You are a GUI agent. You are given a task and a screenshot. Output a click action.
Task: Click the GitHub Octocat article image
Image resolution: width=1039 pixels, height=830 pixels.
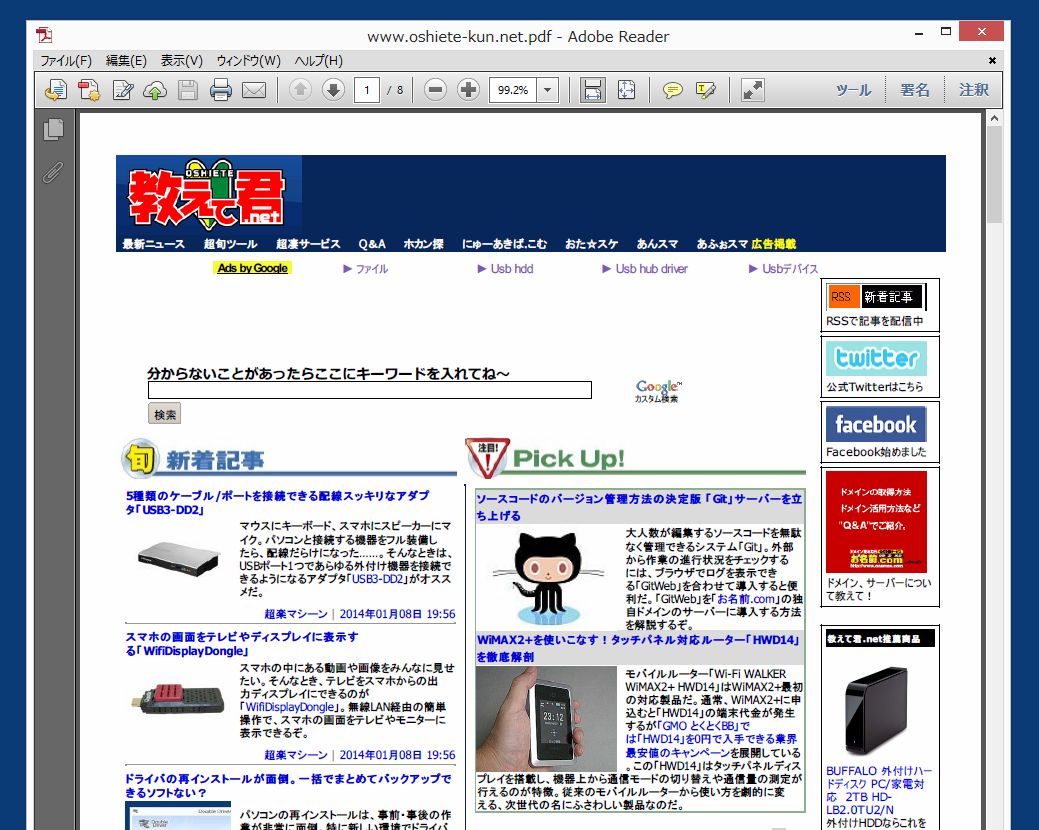pyautogui.click(x=547, y=576)
